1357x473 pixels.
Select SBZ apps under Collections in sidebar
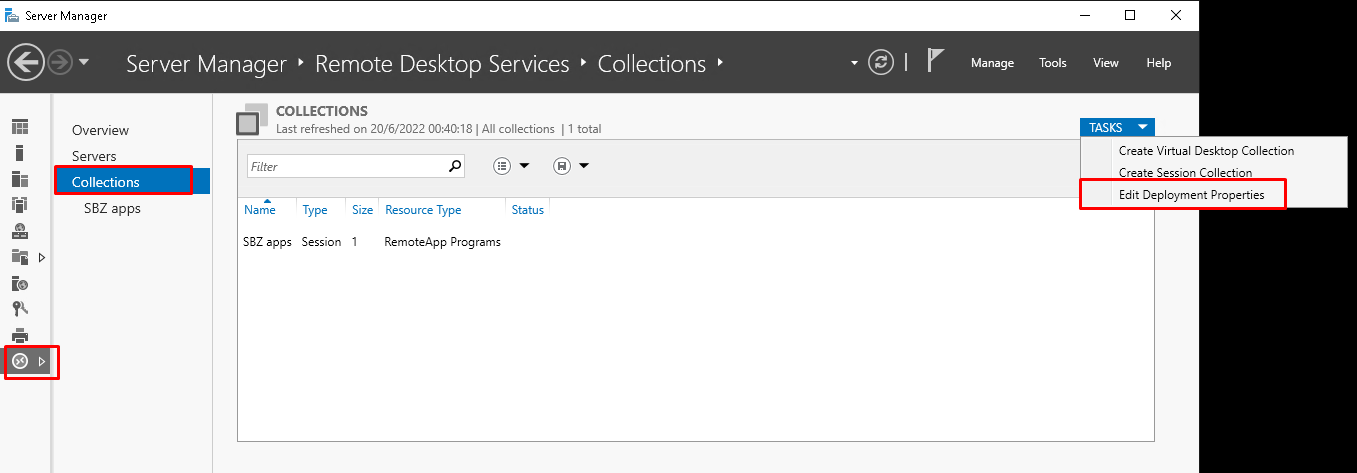(112, 208)
